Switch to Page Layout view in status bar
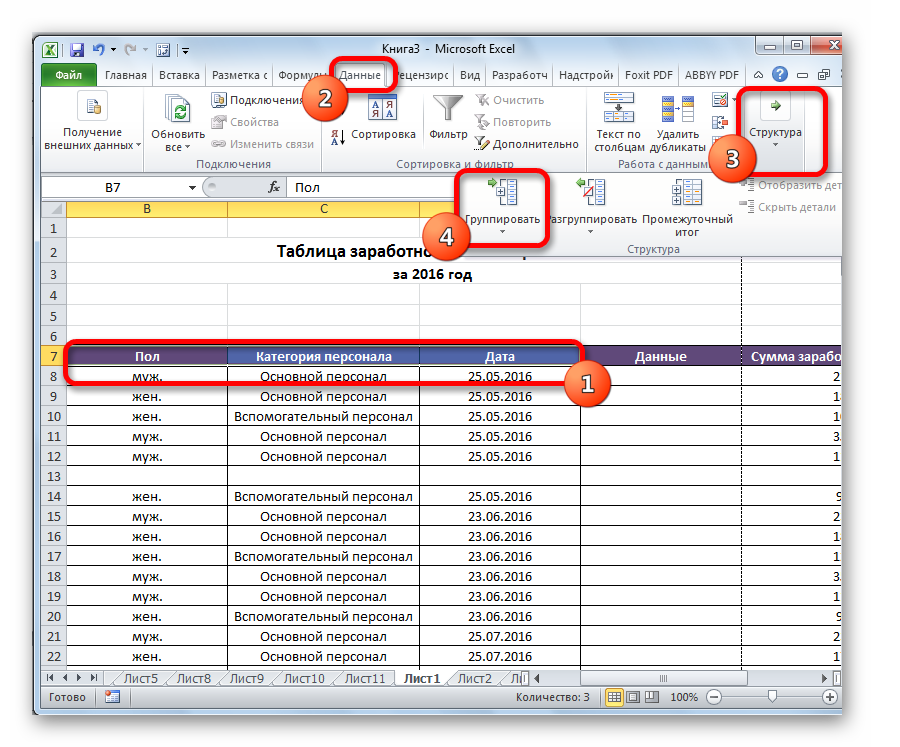Screen dimensions: 900x747 click(634, 697)
